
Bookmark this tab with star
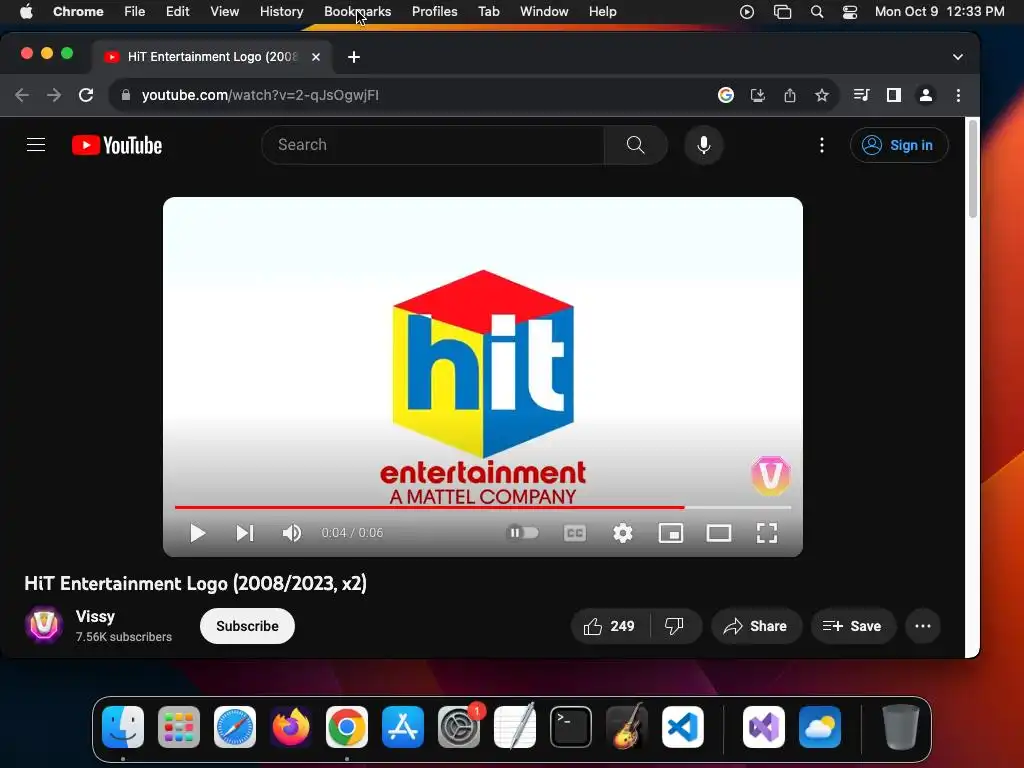coord(822,95)
